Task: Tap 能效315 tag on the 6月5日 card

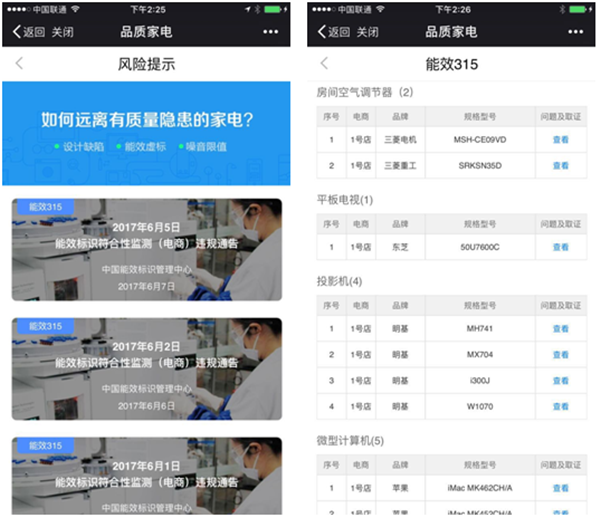Action: 46,207
